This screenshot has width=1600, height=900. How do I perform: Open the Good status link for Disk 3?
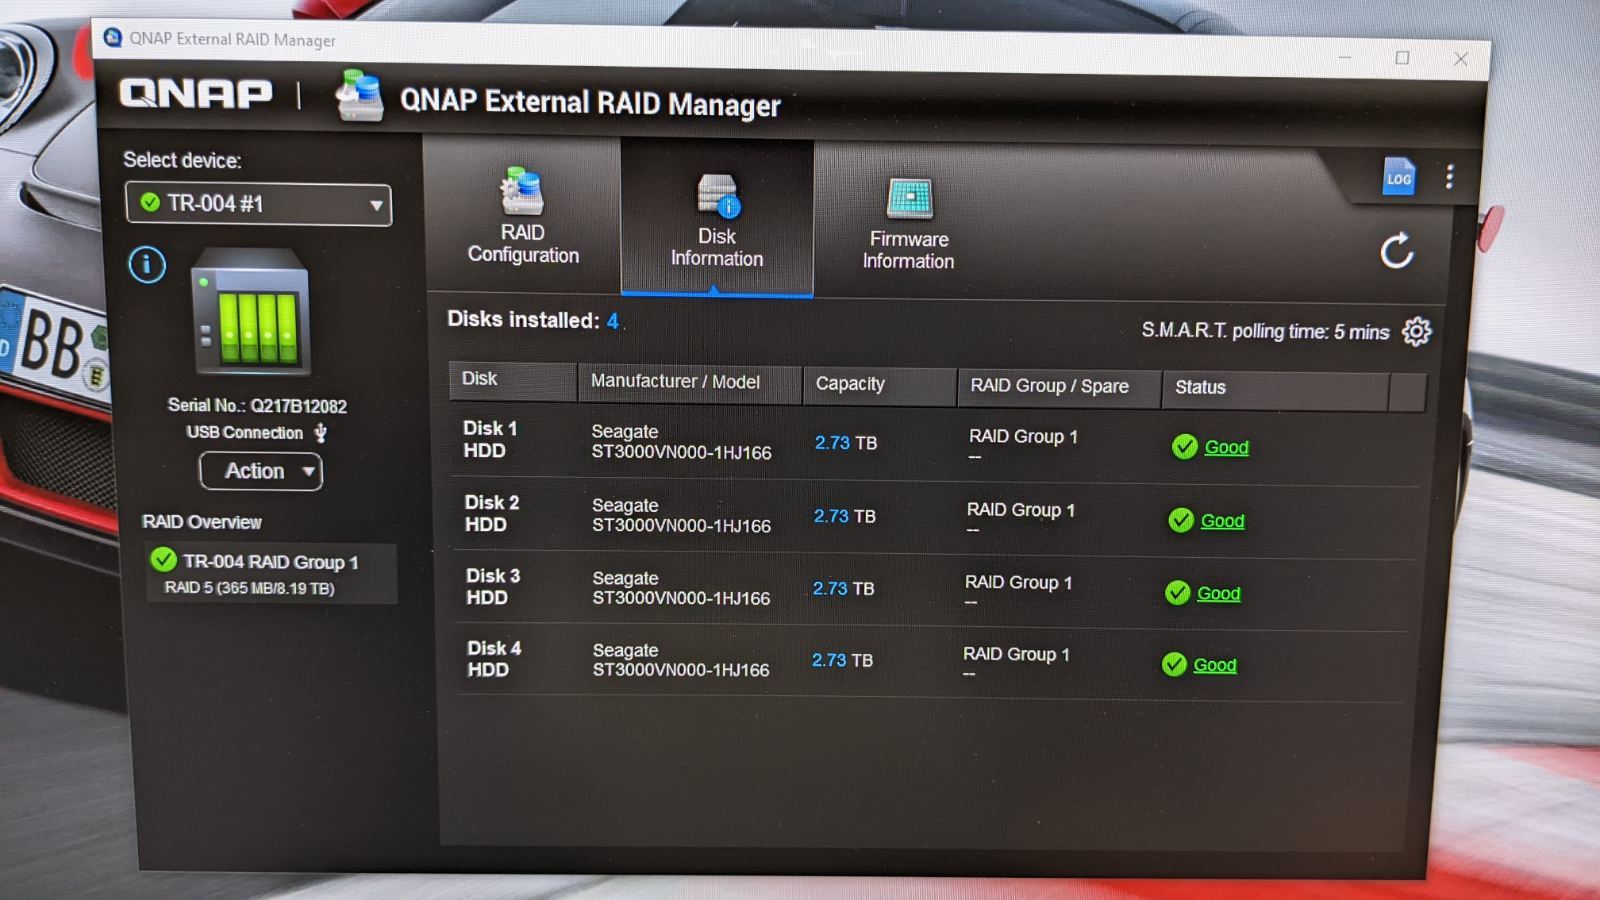(1218, 593)
